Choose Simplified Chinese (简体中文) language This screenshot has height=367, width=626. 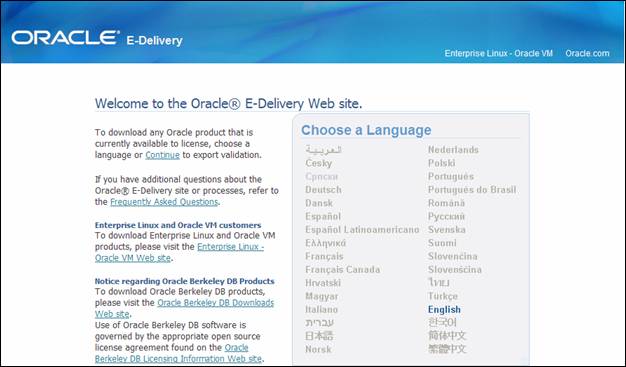(x=447, y=336)
